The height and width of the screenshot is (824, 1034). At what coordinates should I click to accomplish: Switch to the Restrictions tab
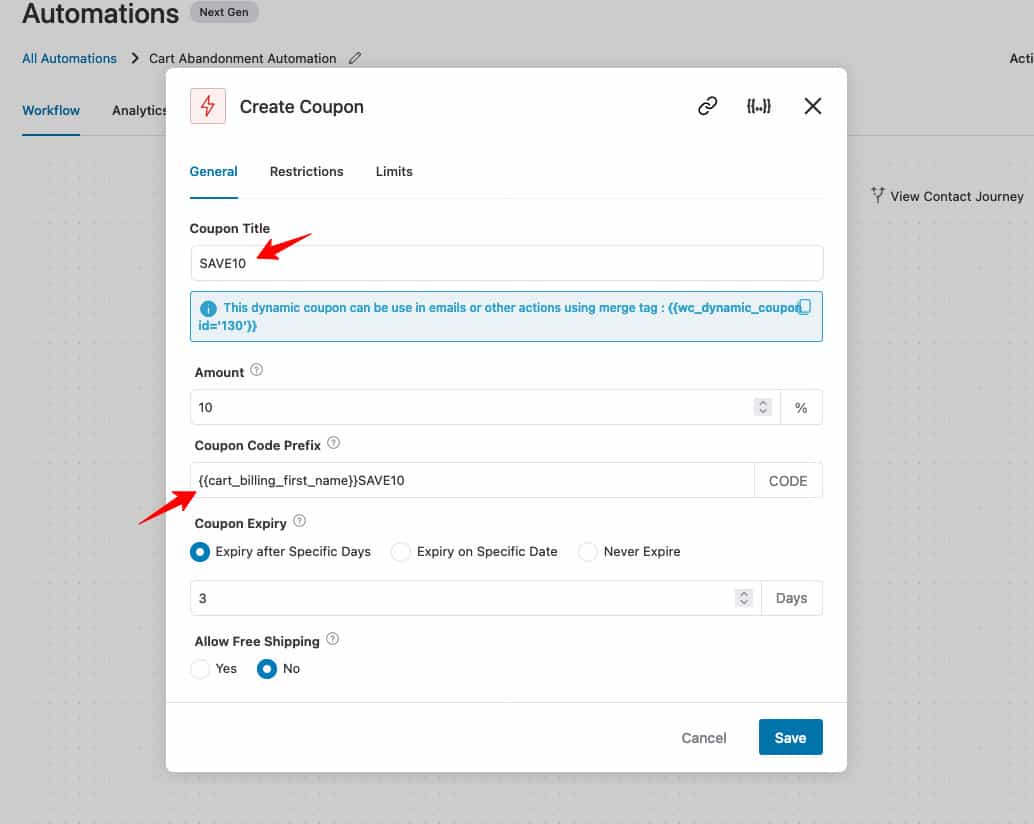(x=306, y=171)
